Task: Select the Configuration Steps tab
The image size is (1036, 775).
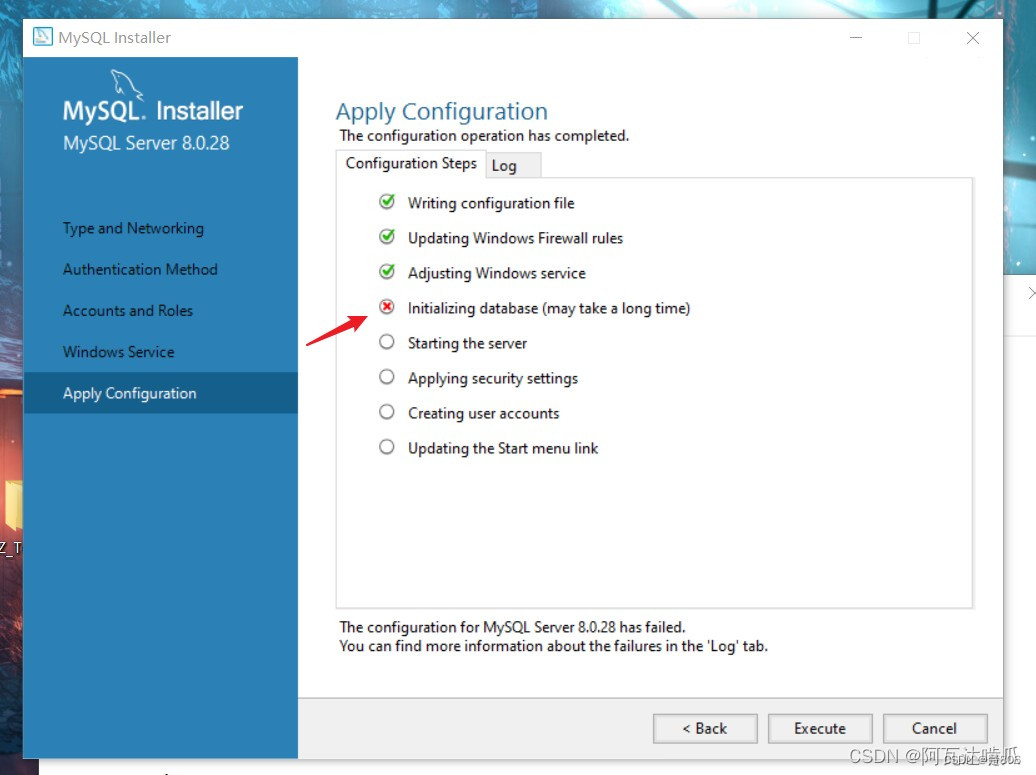Action: [x=411, y=163]
